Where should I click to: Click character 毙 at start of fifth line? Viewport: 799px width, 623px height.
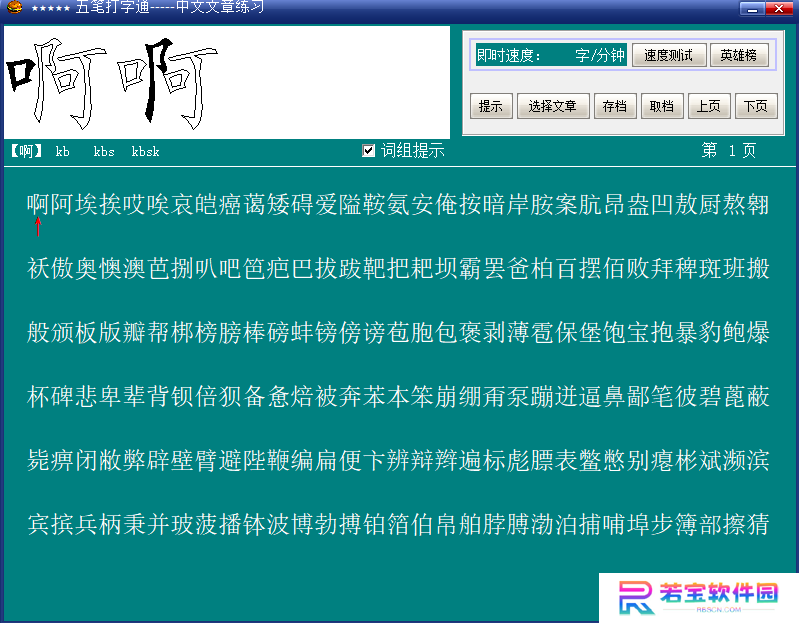coord(39,461)
